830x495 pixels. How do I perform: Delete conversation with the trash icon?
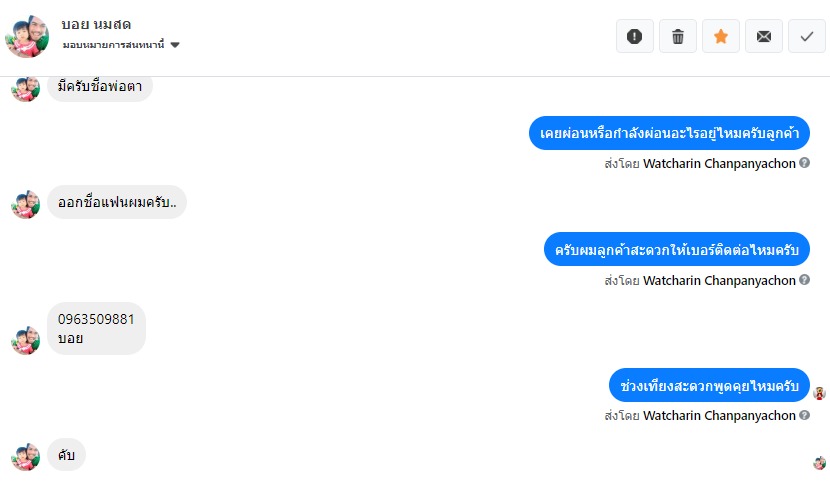coord(677,36)
